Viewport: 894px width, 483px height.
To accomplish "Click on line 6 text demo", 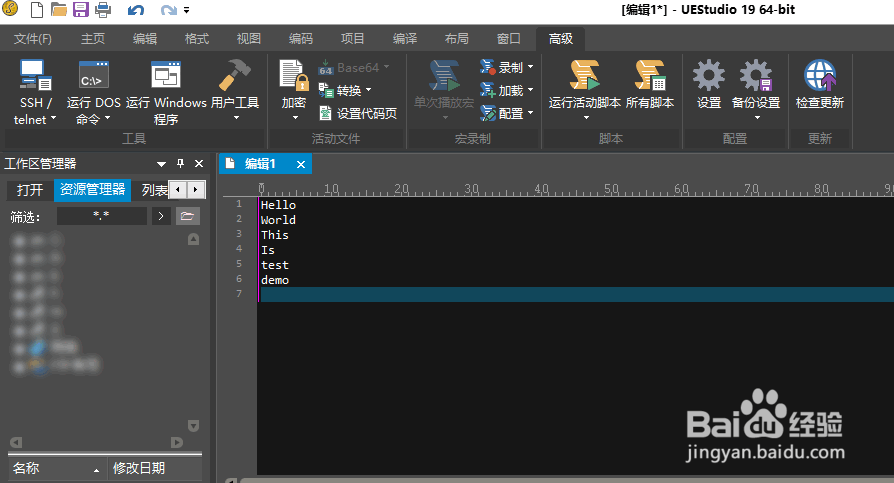I will click(275, 280).
